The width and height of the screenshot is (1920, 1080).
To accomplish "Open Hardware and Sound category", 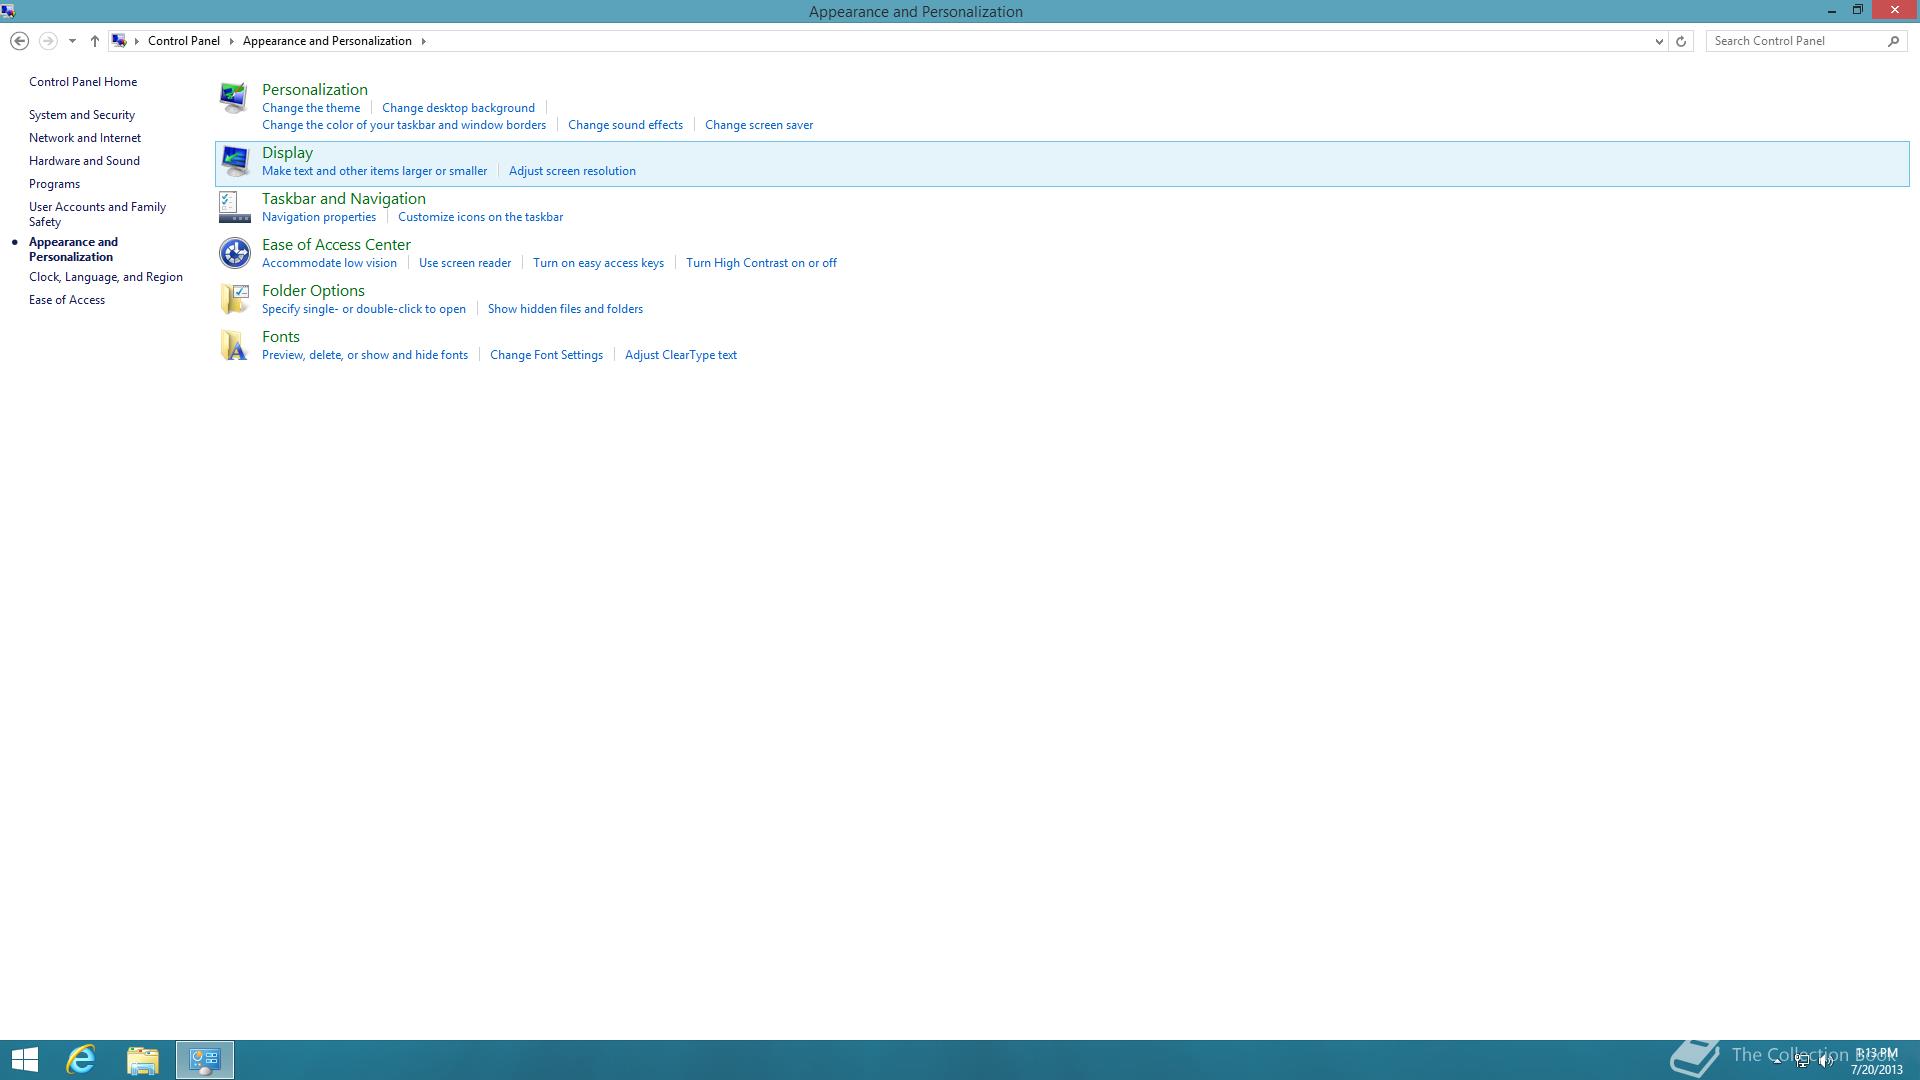I will coord(84,161).
